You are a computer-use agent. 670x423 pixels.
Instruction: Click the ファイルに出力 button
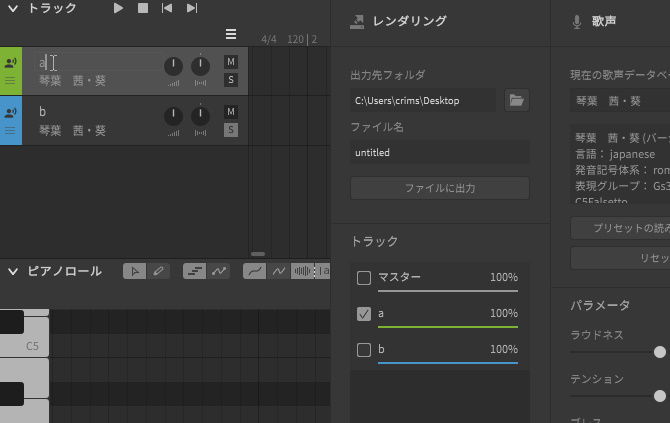(440, 188)
